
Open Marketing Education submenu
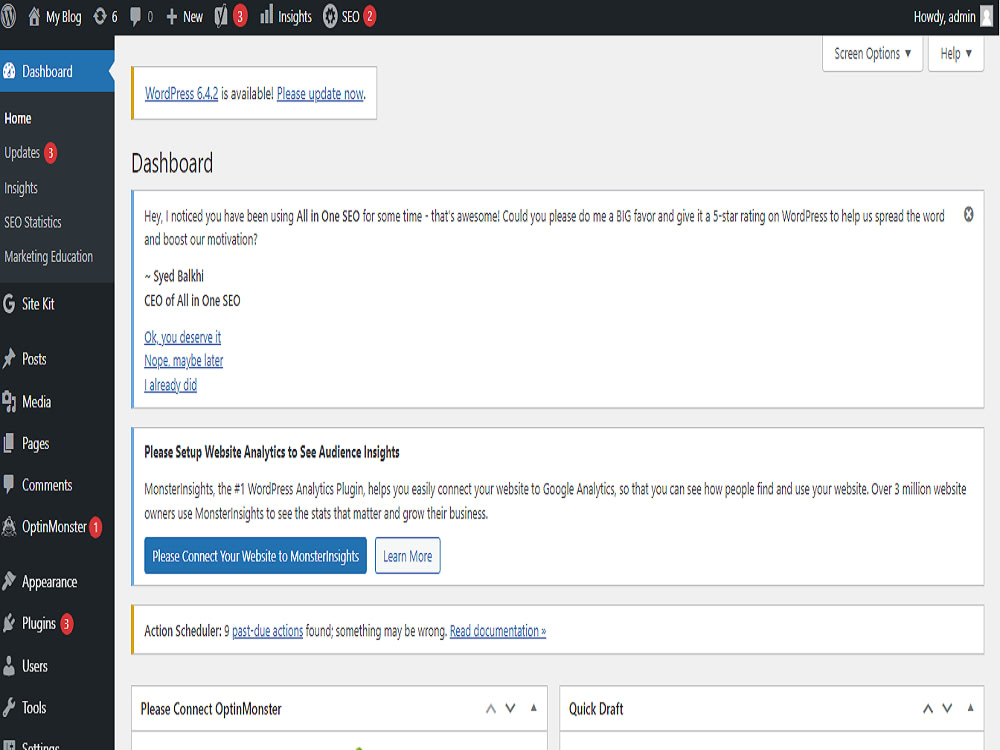point(48,256)
